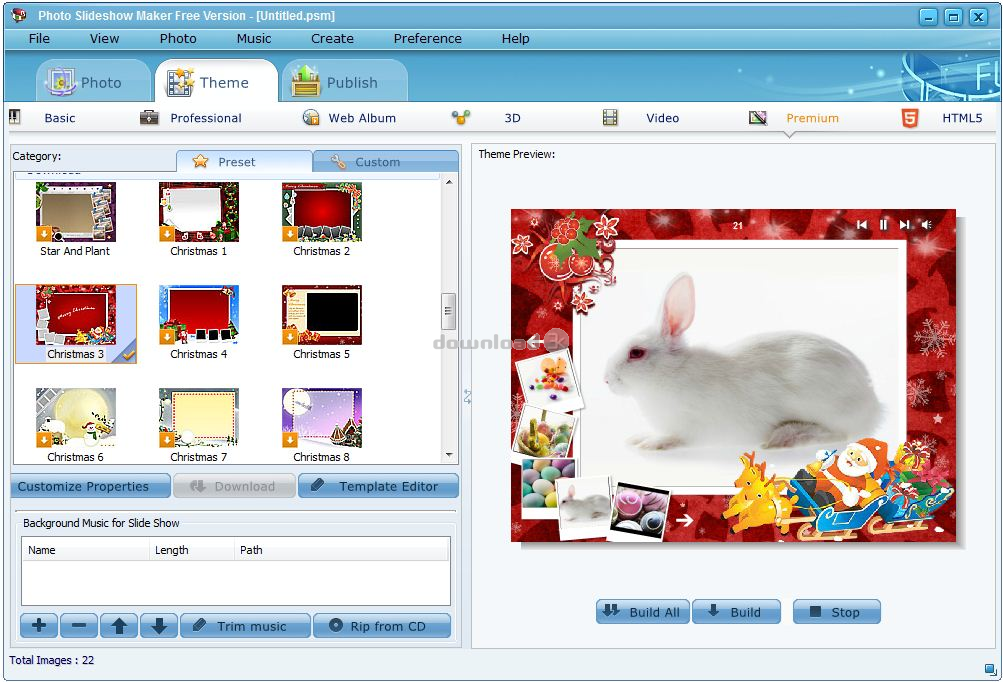Switch to the Custom tab
Image resolution: width=1003 pixels, height=682 pixels.
point(386,161)
